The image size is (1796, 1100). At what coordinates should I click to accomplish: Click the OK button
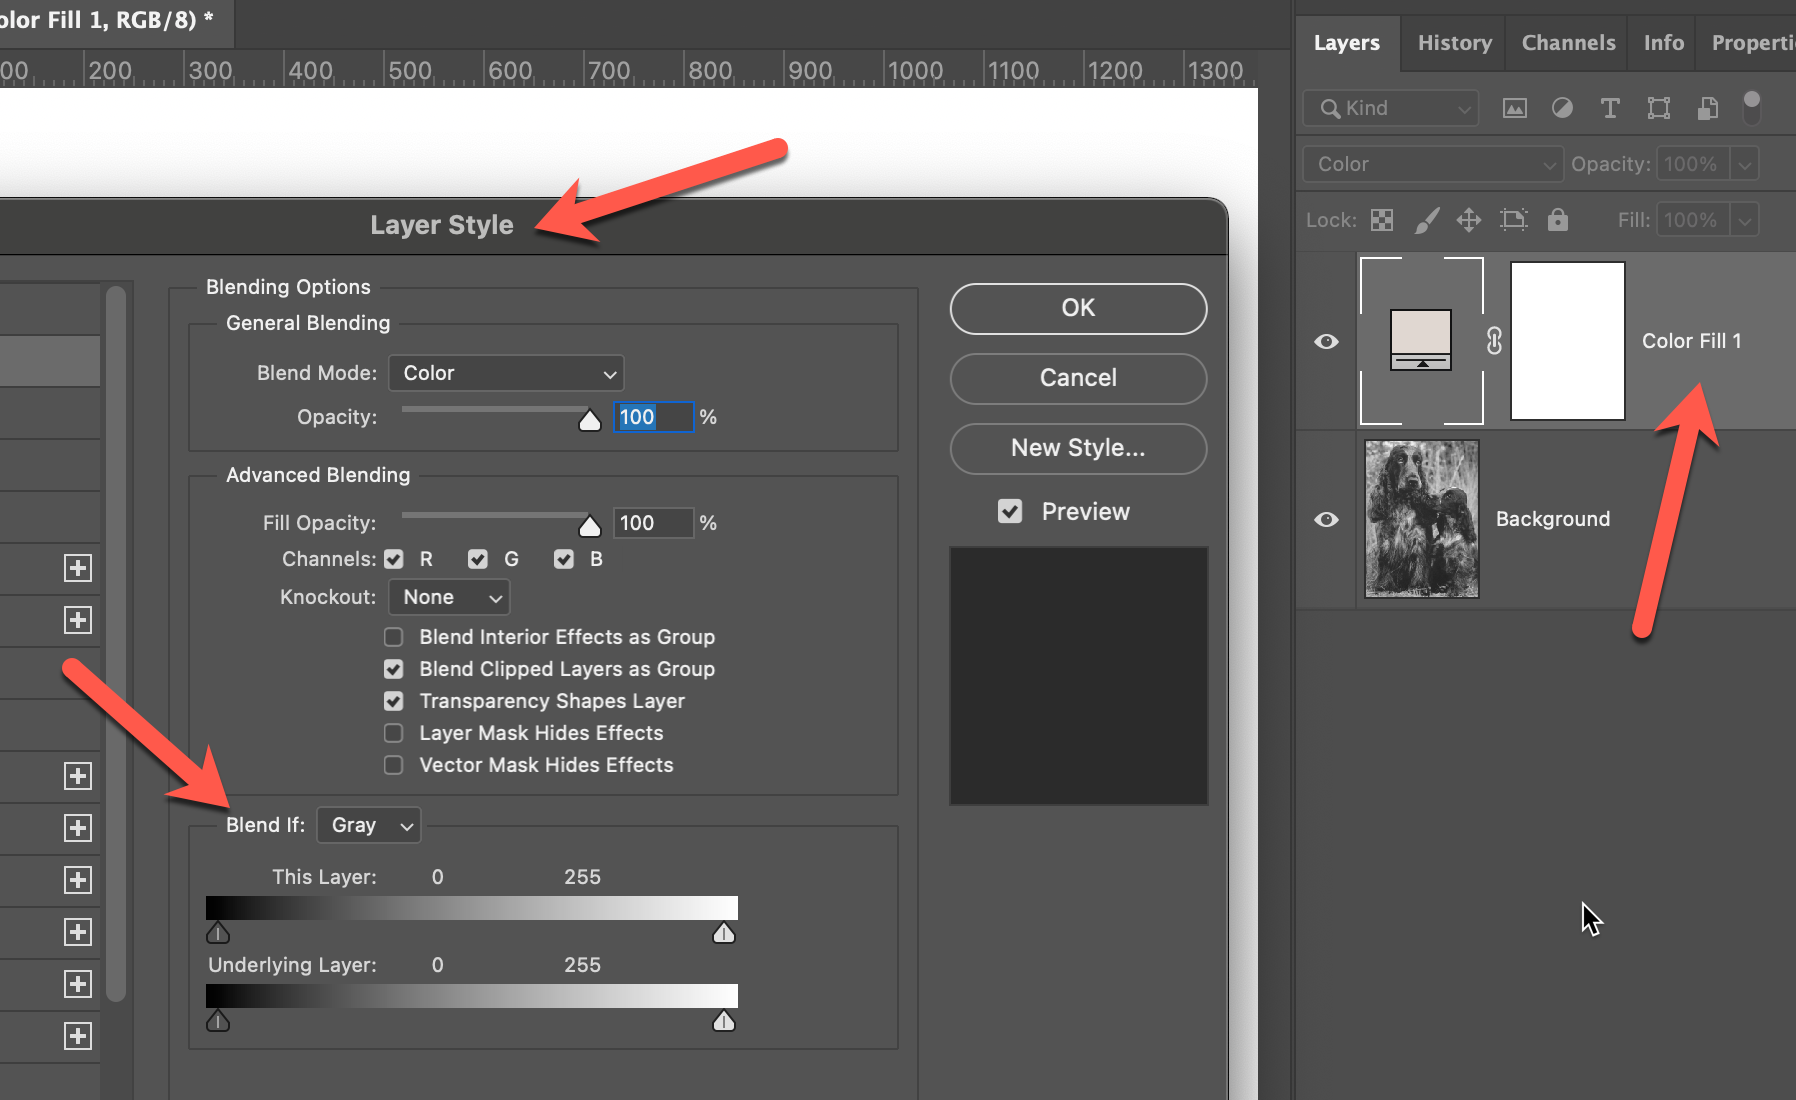(1078, 308)
